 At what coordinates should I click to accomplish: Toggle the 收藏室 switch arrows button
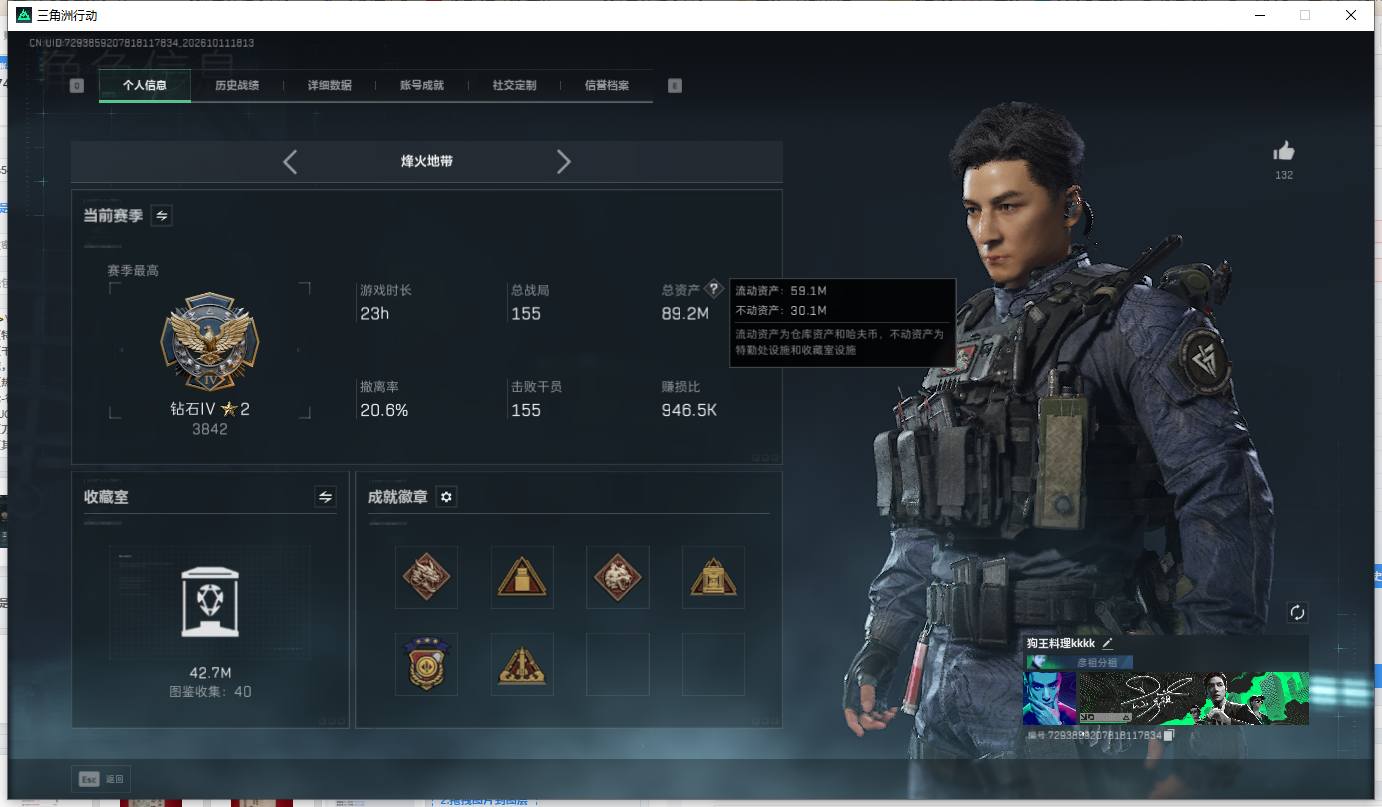(x=325, y=496)
